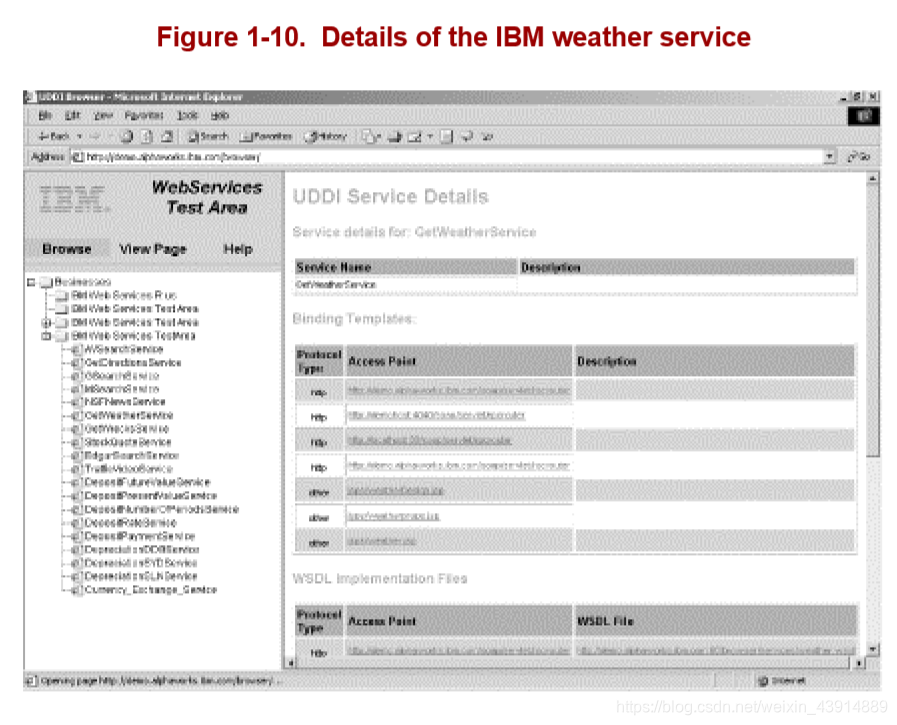Click the Stop loading toolbar icon

(126, 136)
